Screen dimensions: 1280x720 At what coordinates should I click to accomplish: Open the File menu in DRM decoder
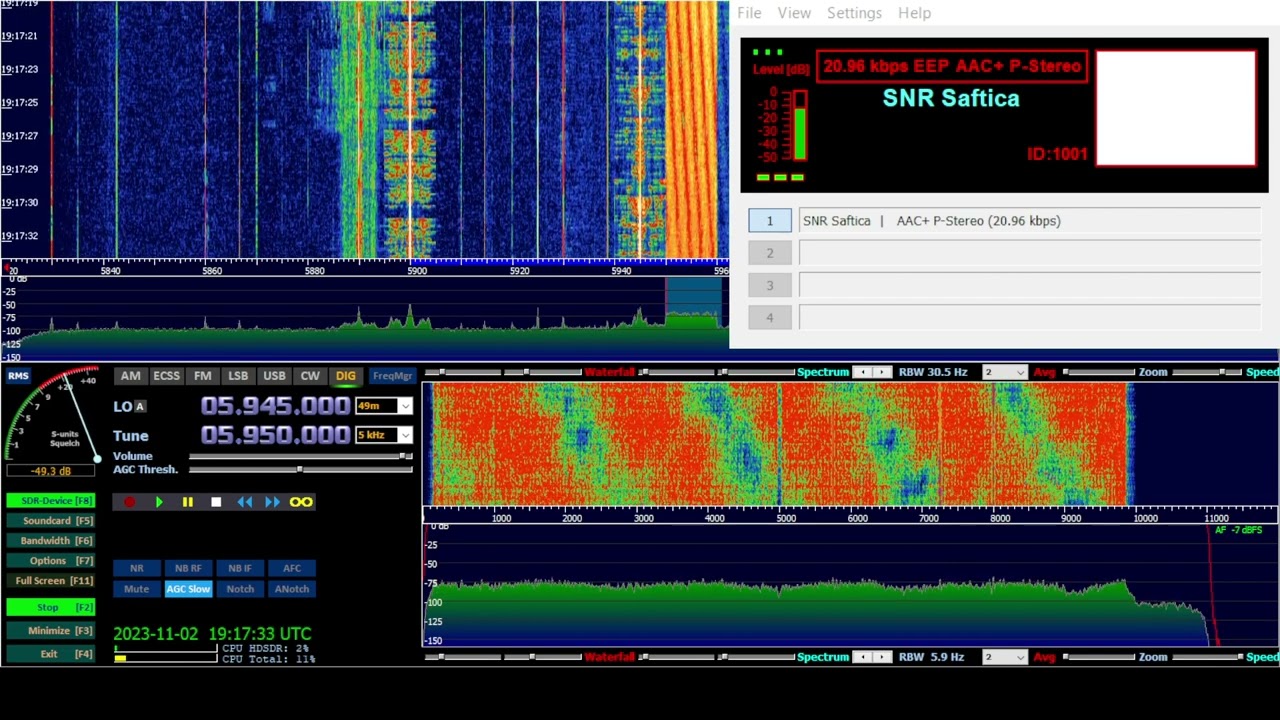pos(749,13)
